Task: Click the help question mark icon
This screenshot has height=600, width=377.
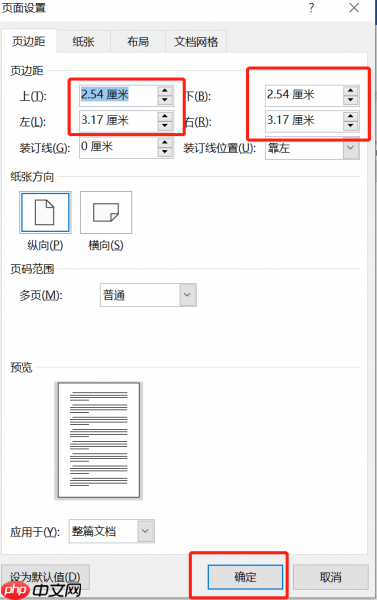Action: [312, 8]
